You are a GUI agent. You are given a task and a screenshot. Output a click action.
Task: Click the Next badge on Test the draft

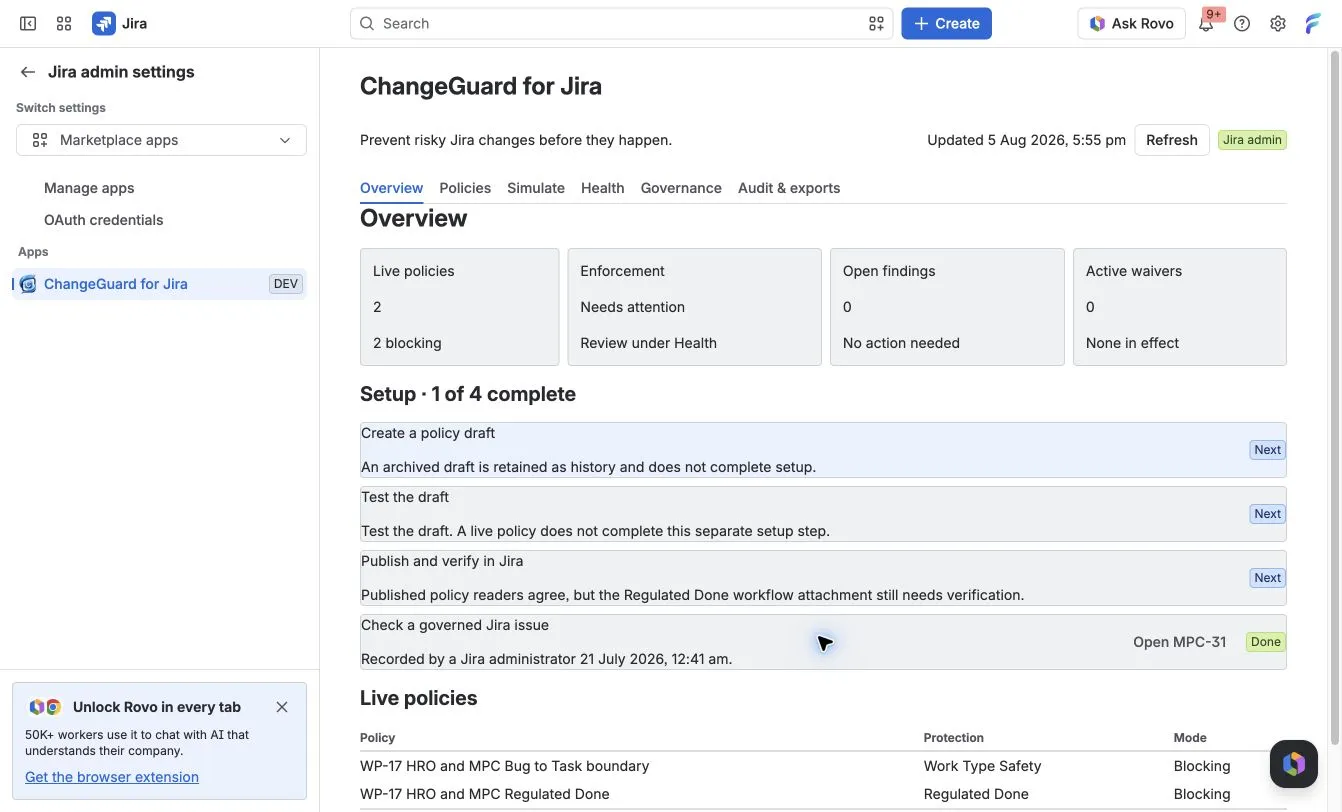click(1267, 514)
